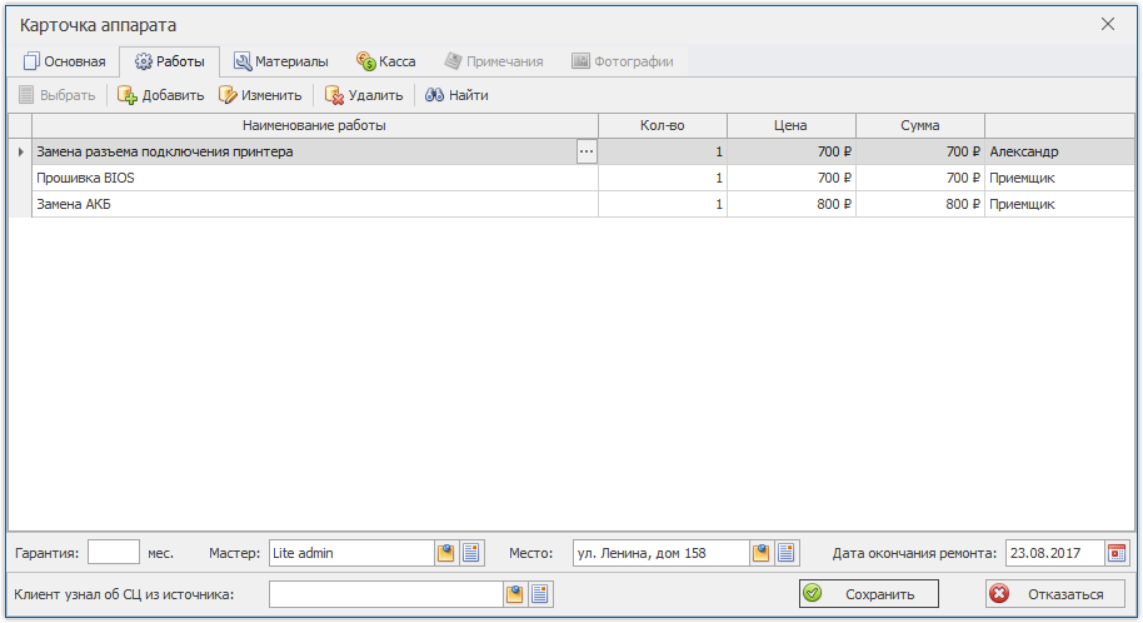Viewport: 1143px width, 623px height.
Task: Click the Сохранить button
Action: (x=869, y=594)
